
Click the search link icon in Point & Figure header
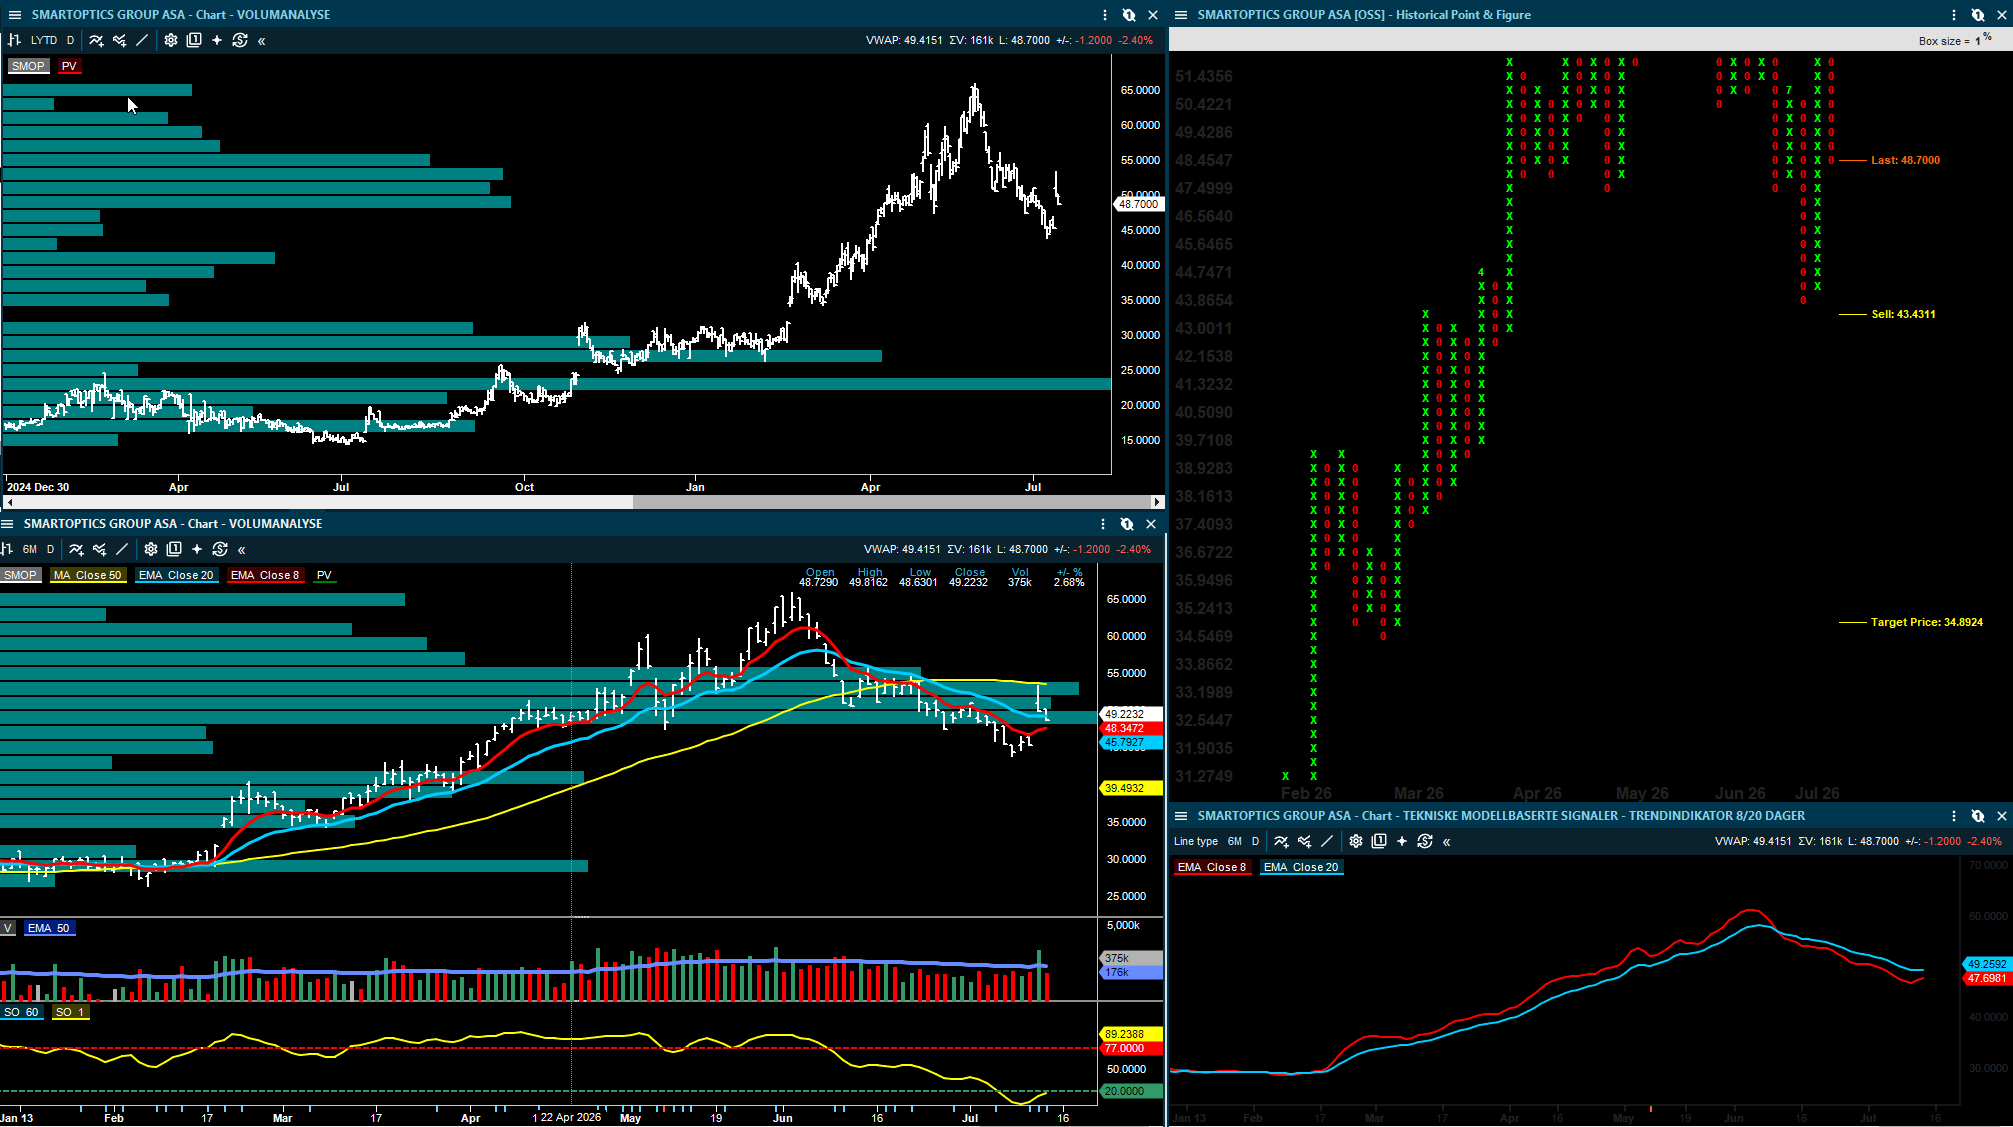point(1977,15)
